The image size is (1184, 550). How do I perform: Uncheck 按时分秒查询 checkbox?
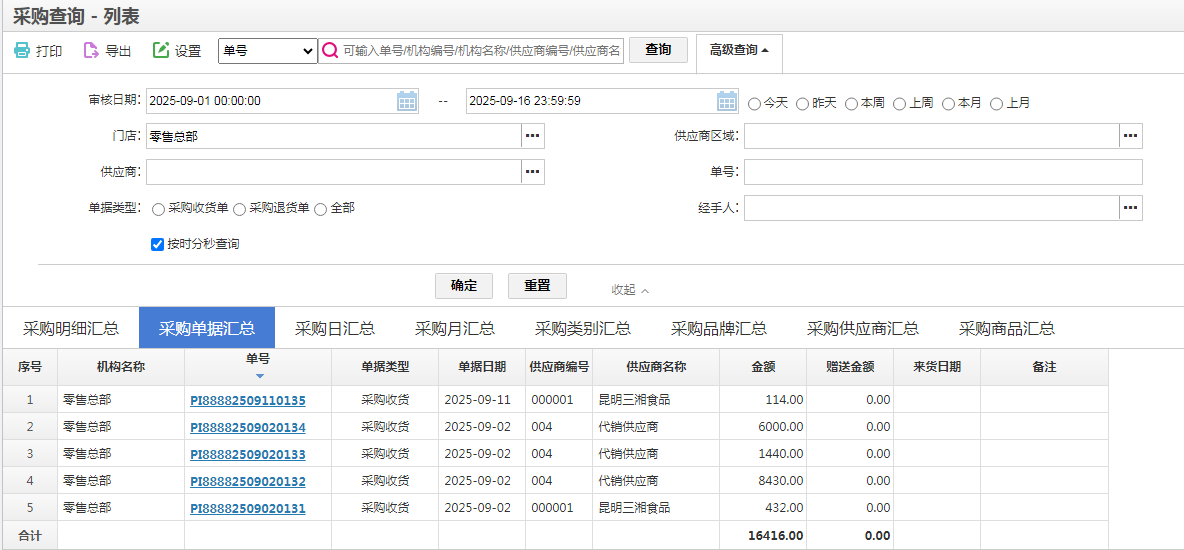pyautogui.click(x=157, y=244)
